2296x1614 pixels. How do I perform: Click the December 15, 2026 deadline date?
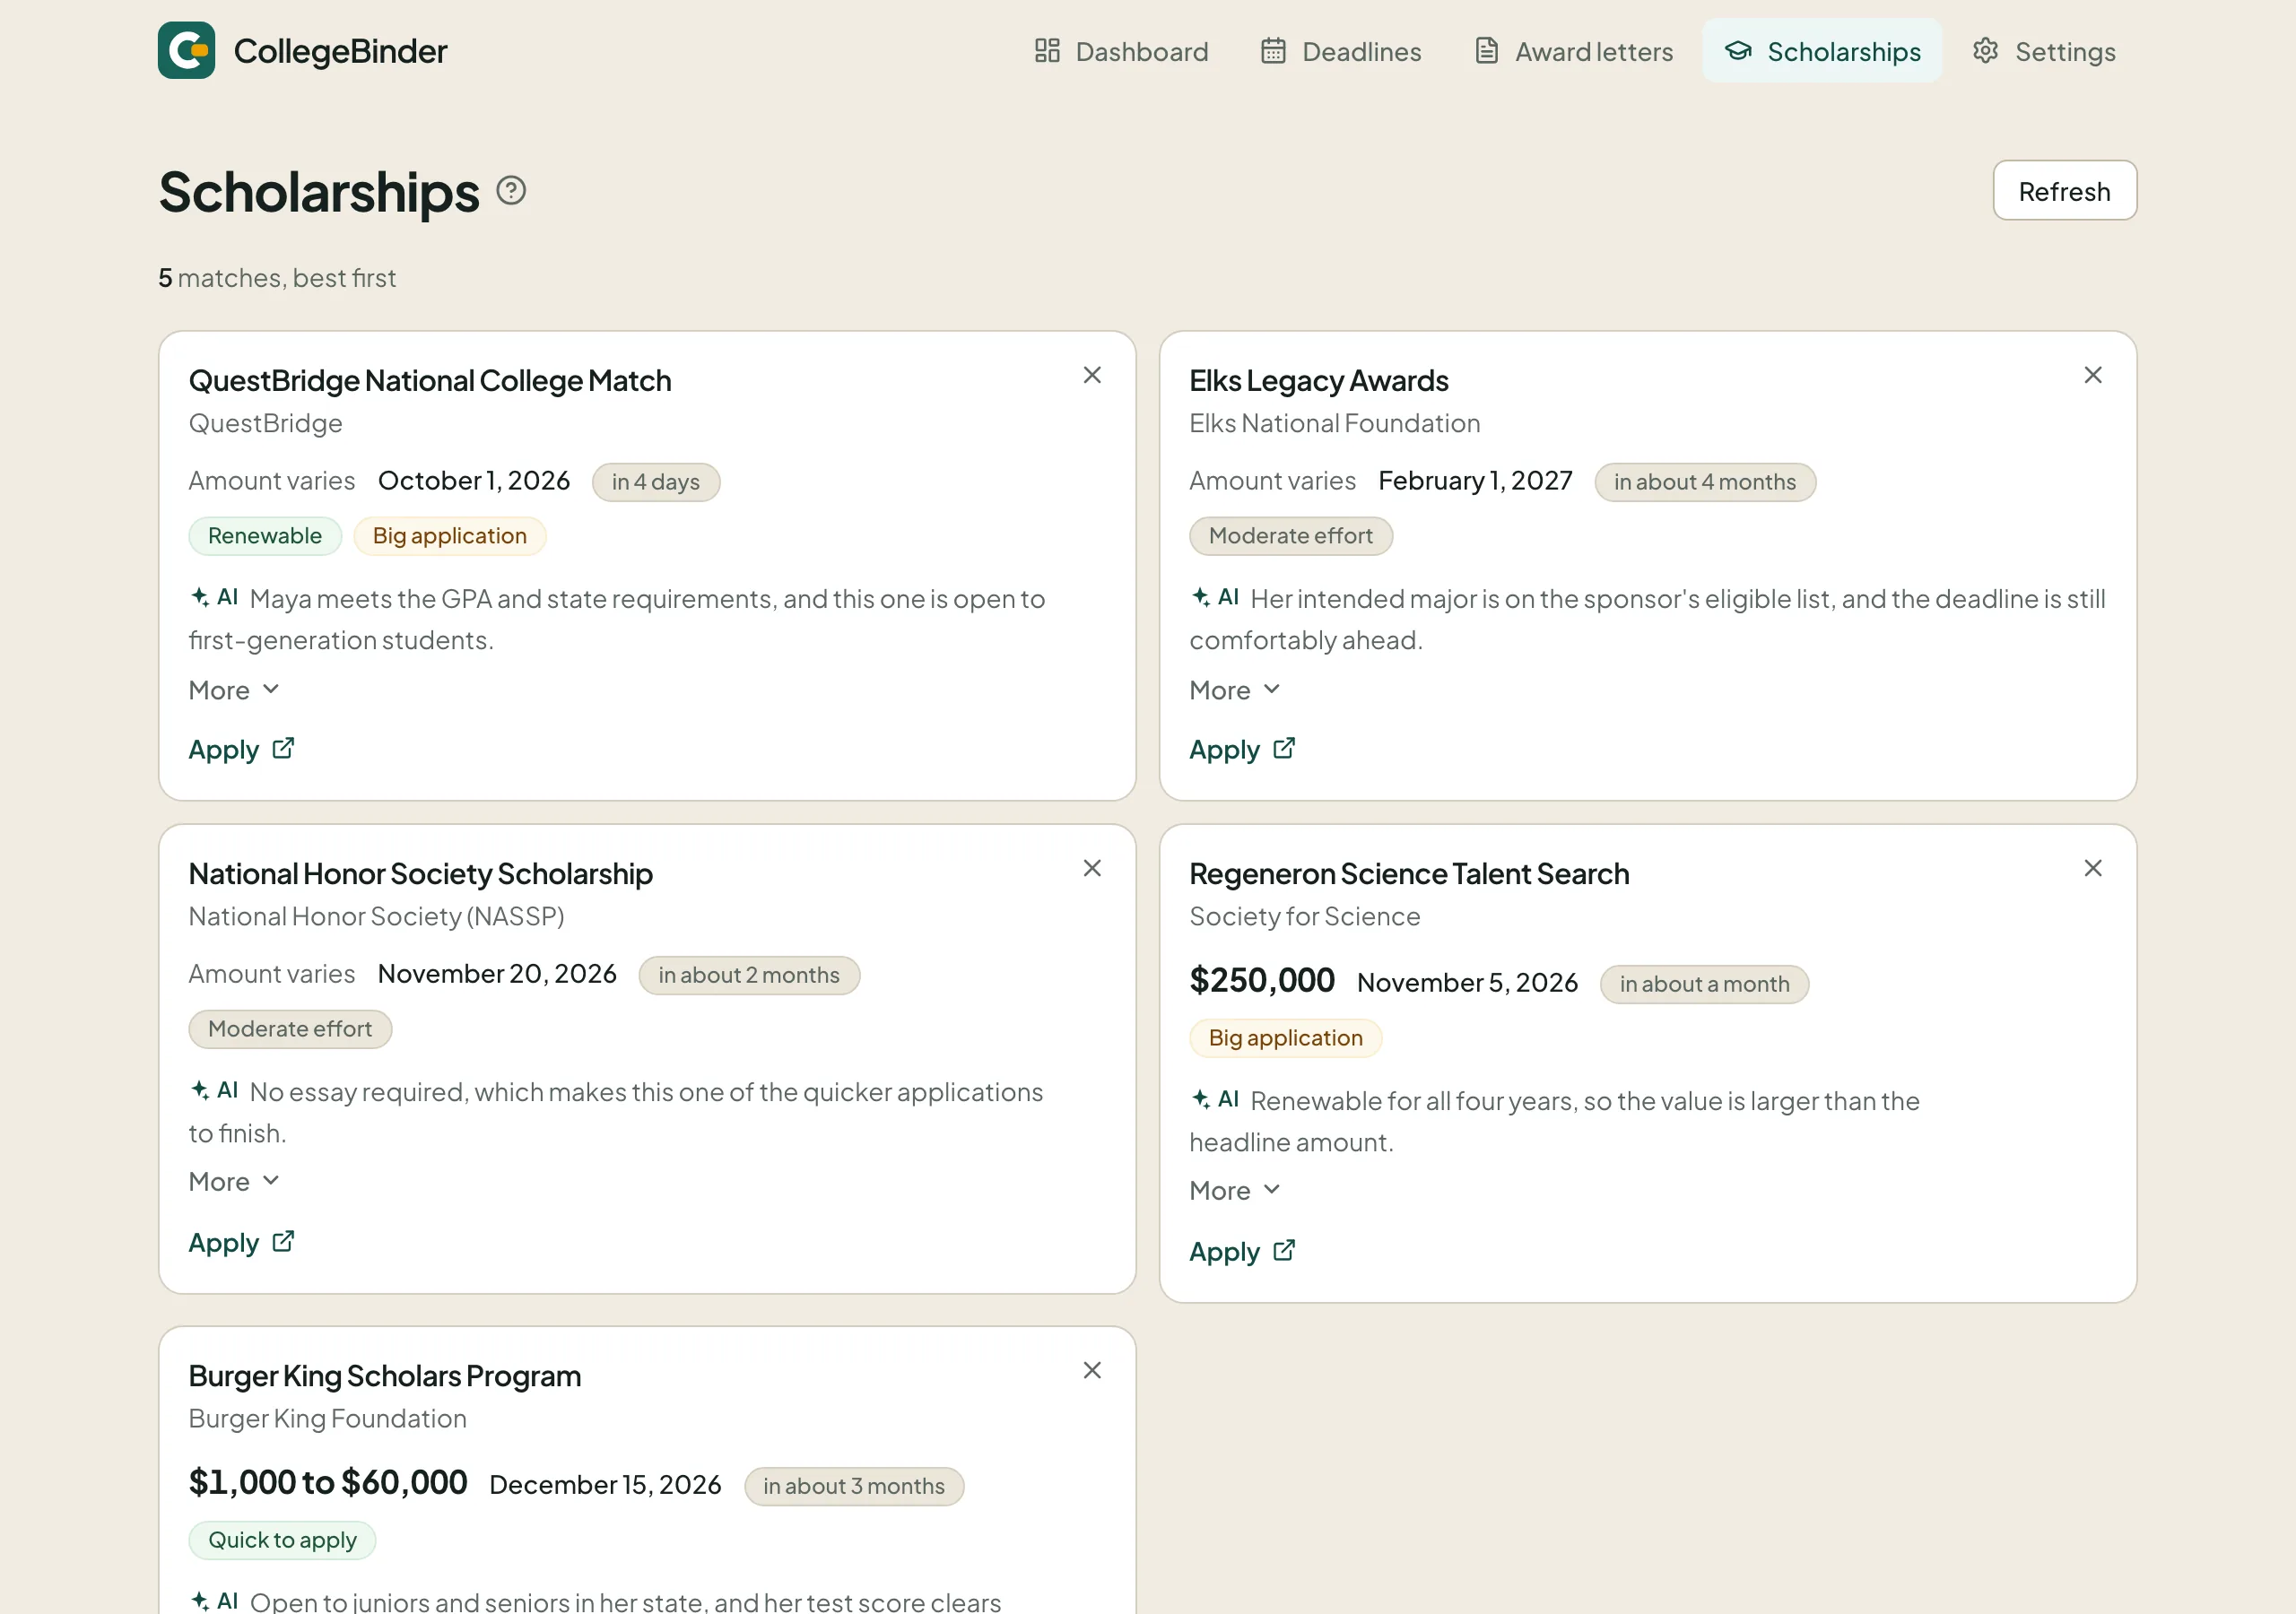pyautogui.click(x=606, y=1485)
